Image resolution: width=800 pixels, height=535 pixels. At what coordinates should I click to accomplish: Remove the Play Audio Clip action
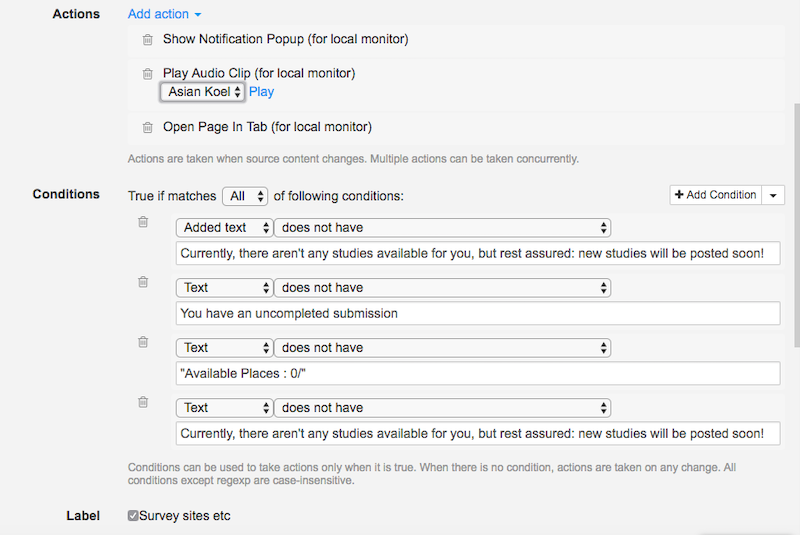(147, 74)
